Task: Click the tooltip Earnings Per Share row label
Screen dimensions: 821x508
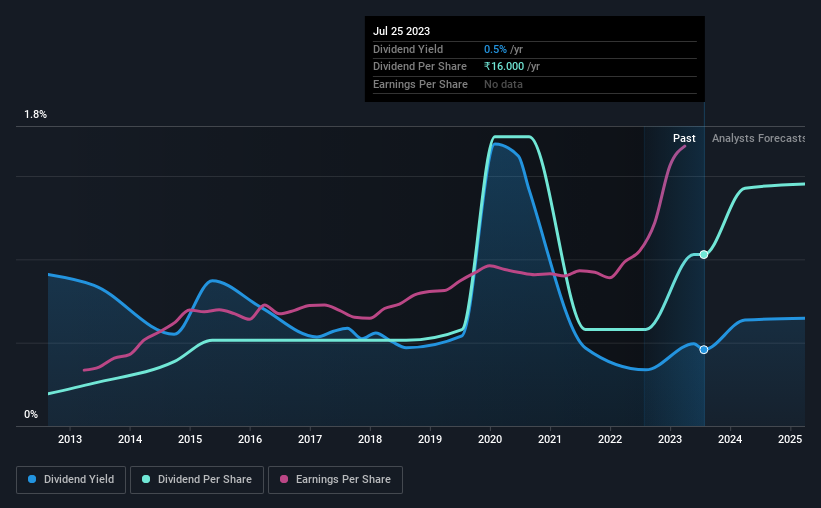Action: click(420, 84)
